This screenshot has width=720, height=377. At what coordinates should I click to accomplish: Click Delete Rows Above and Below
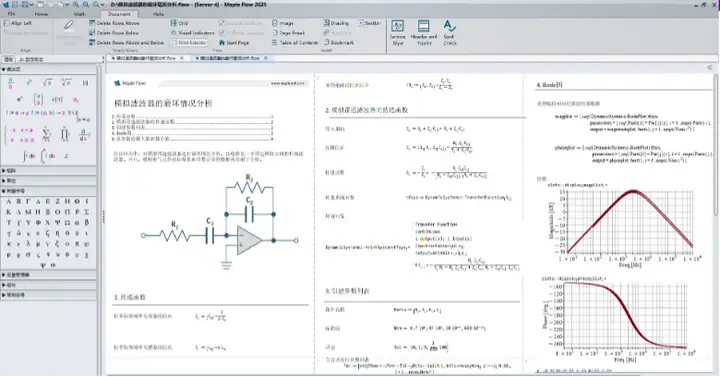(126, 42)
